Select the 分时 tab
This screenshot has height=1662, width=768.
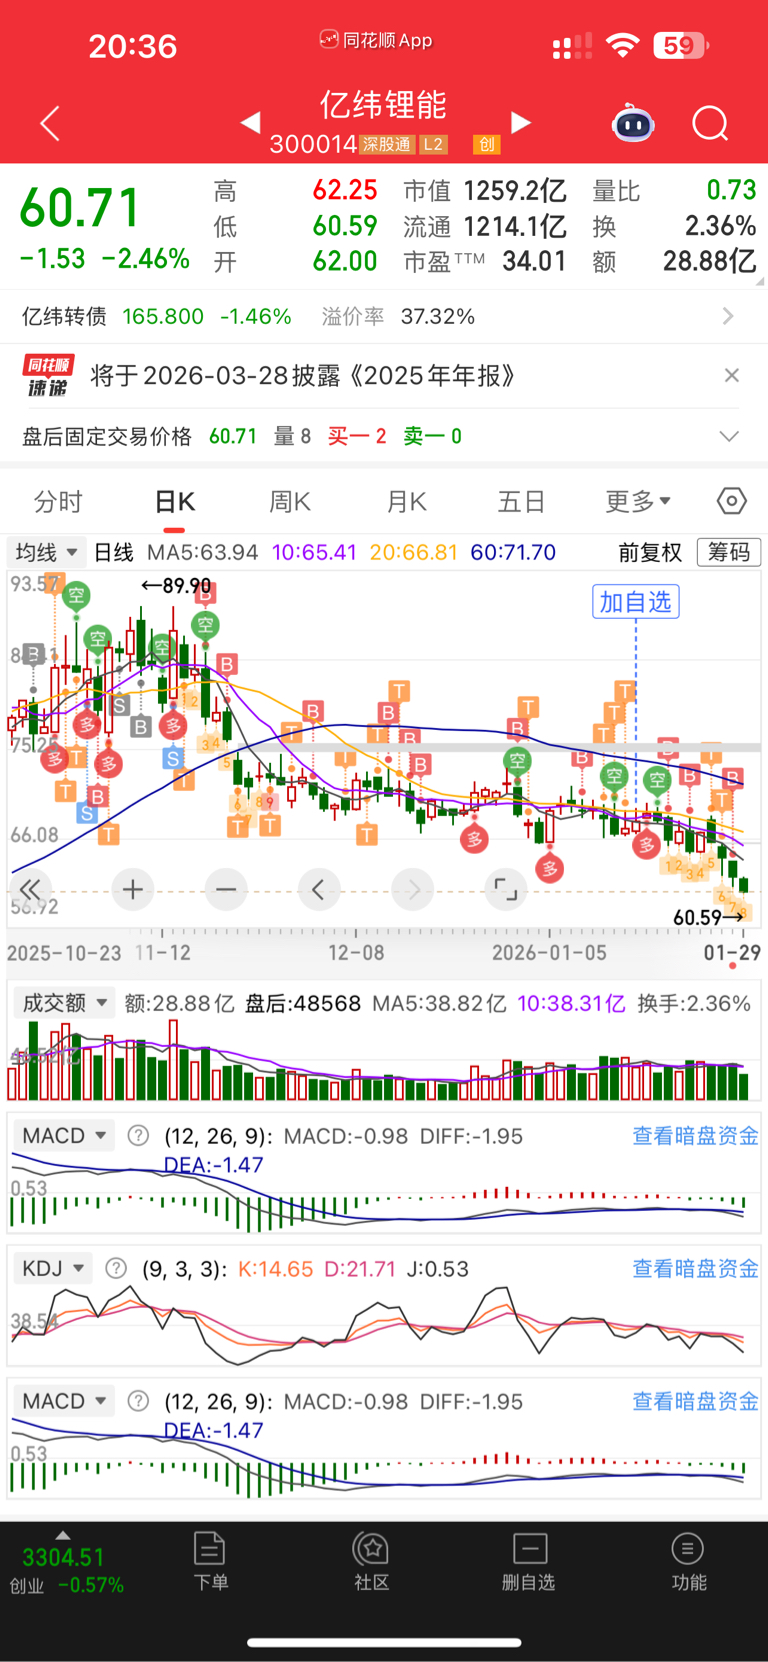(x=58, y=501)
